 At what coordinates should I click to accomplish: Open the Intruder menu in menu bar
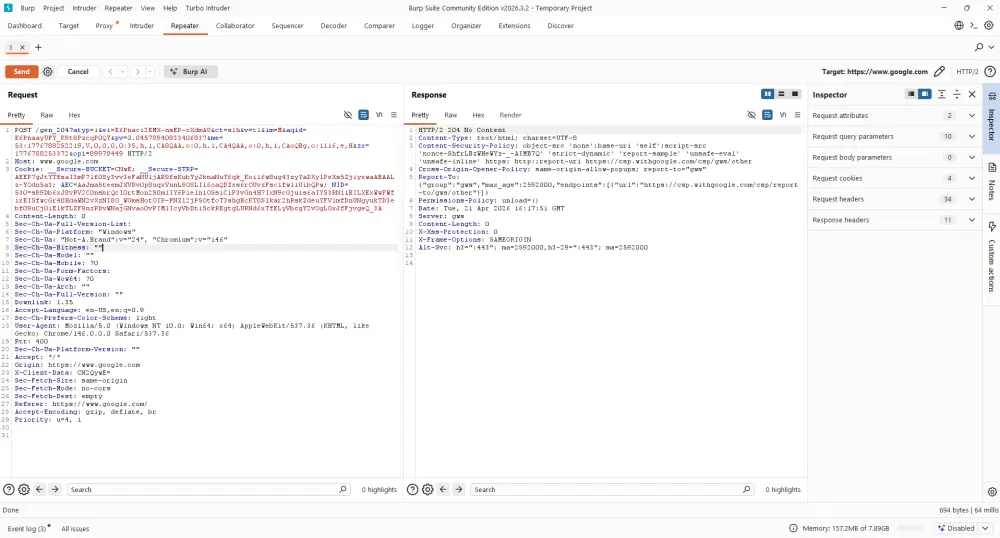84,8
